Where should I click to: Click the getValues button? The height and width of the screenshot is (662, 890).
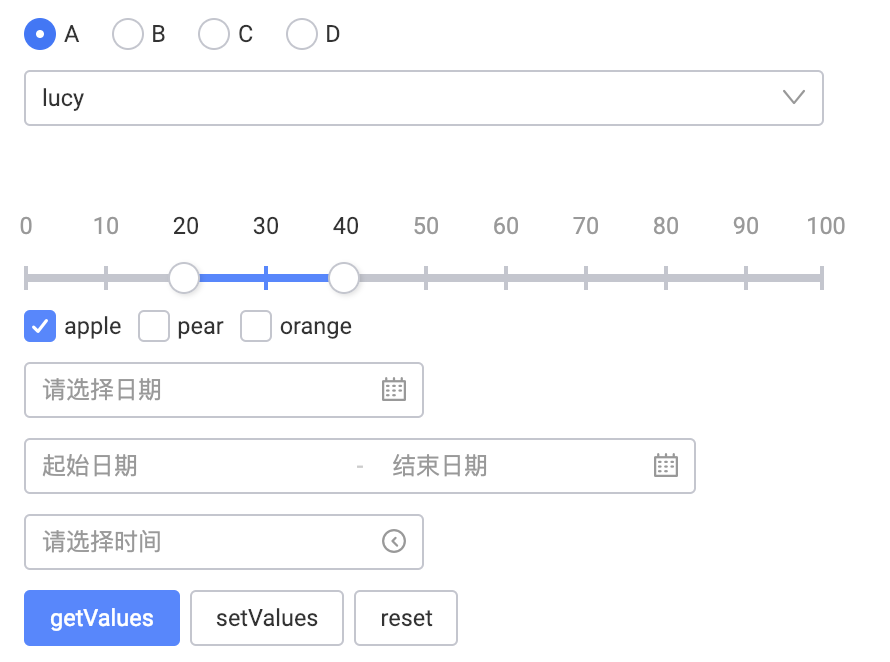click(x=102, y=618)
